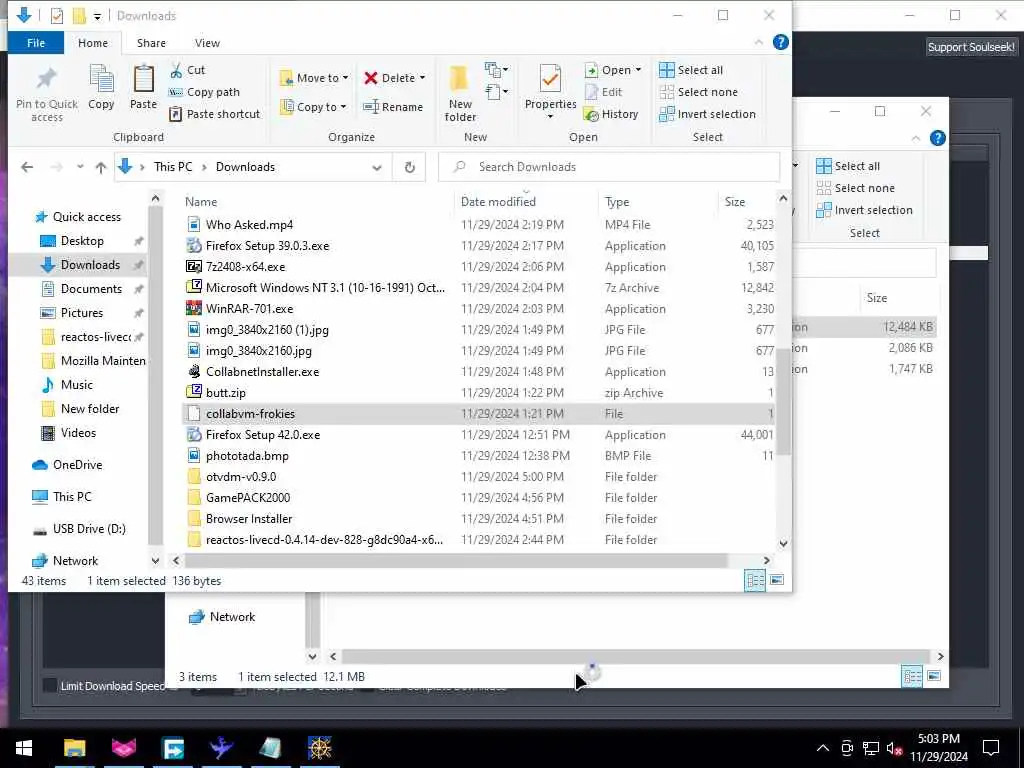Expand the Delete dropdown arrow
This screenshot has width=1024, height=768.
pyautogui.click(x=423, y=78)
